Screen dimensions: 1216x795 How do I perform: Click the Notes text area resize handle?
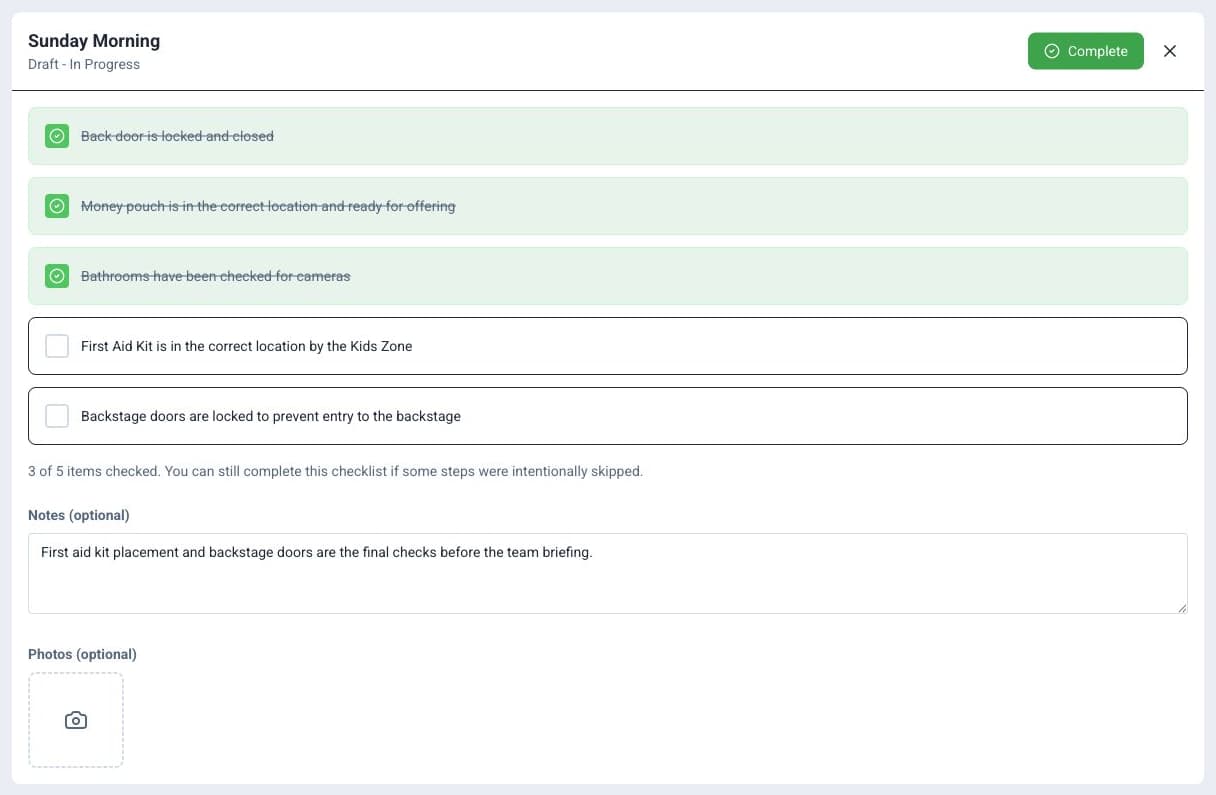coord(1182,608)
